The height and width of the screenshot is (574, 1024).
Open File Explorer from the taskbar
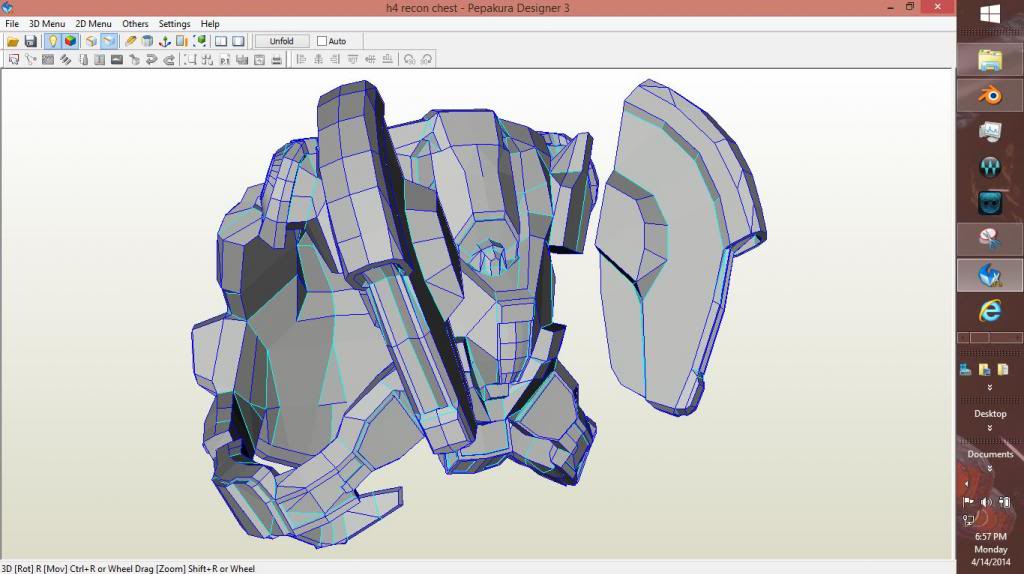[990, 60]
